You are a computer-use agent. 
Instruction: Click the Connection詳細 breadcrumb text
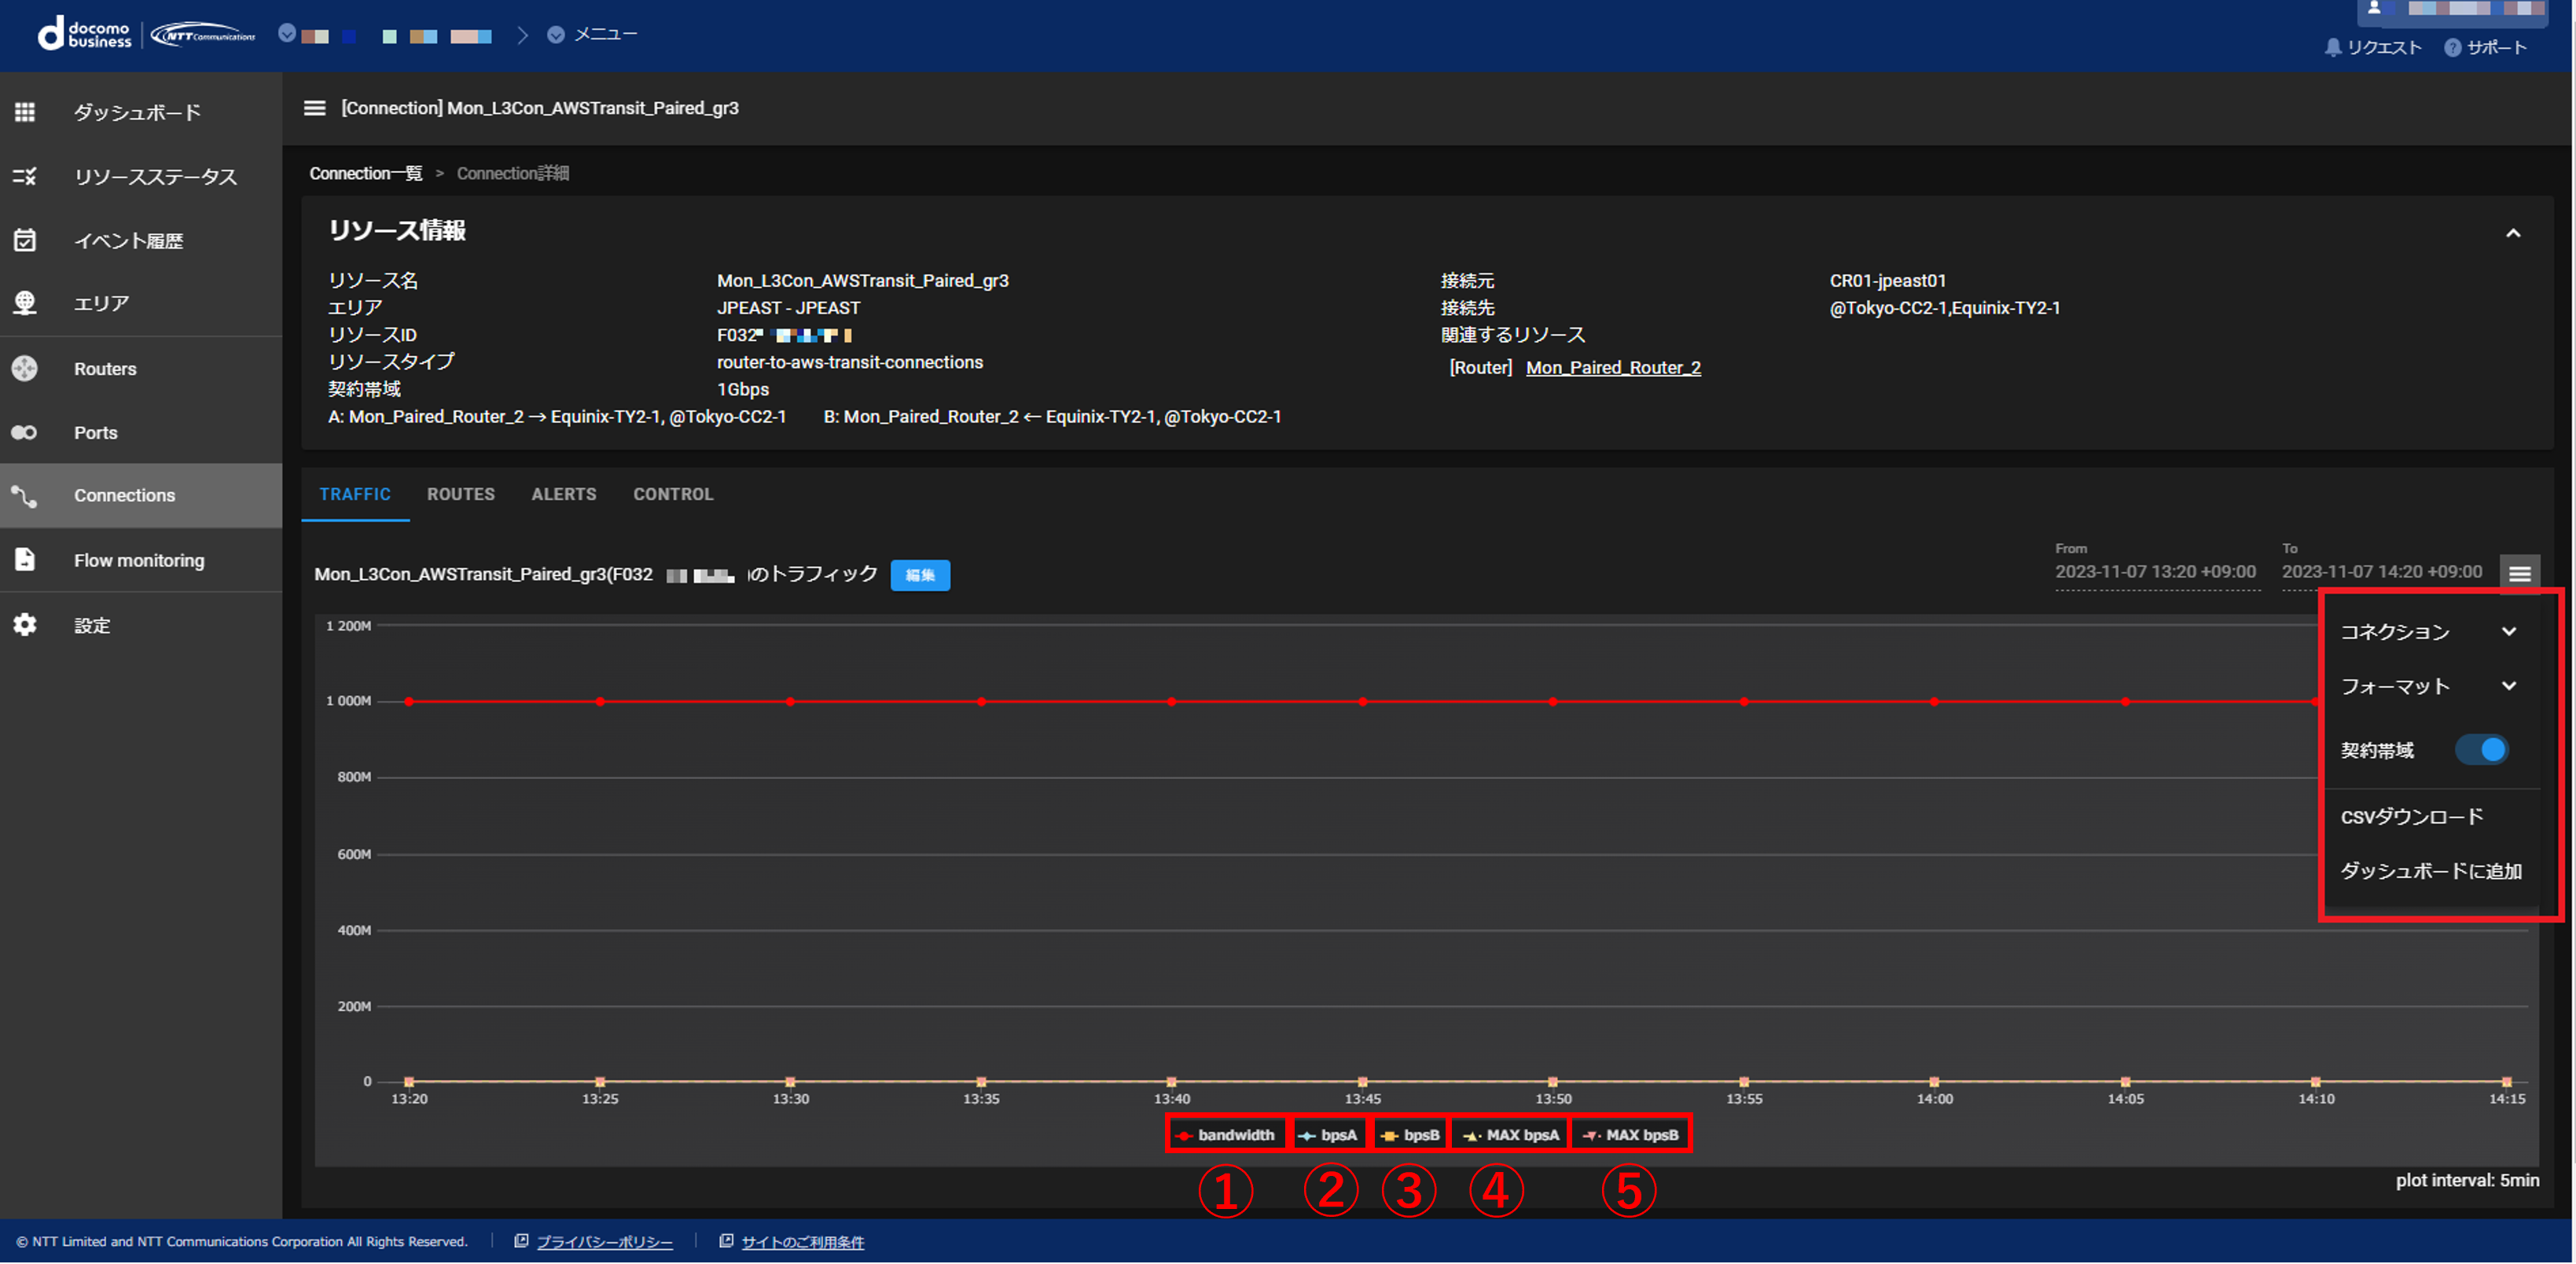pos(513,173)
